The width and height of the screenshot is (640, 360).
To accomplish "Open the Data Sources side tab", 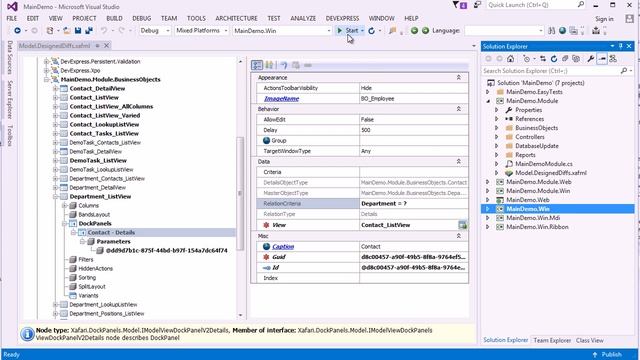I will tap(10, 57).
